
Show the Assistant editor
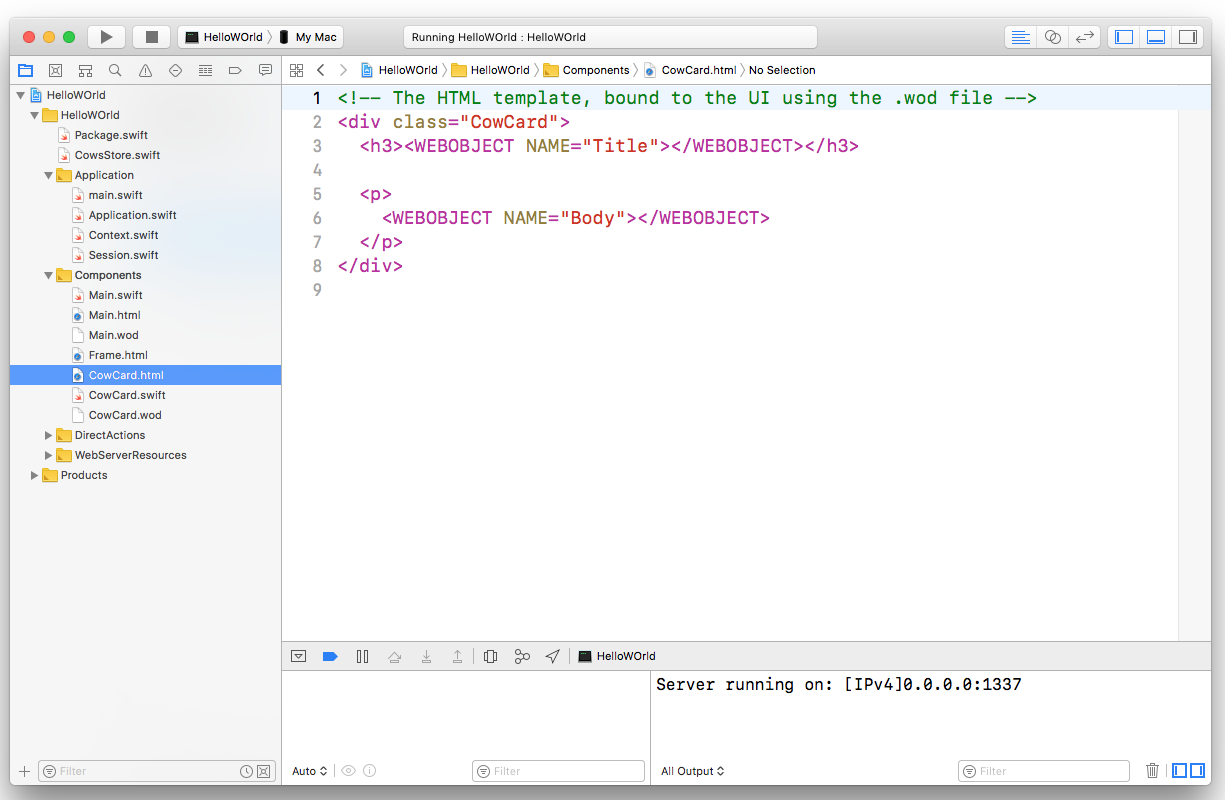point(1052,37)
